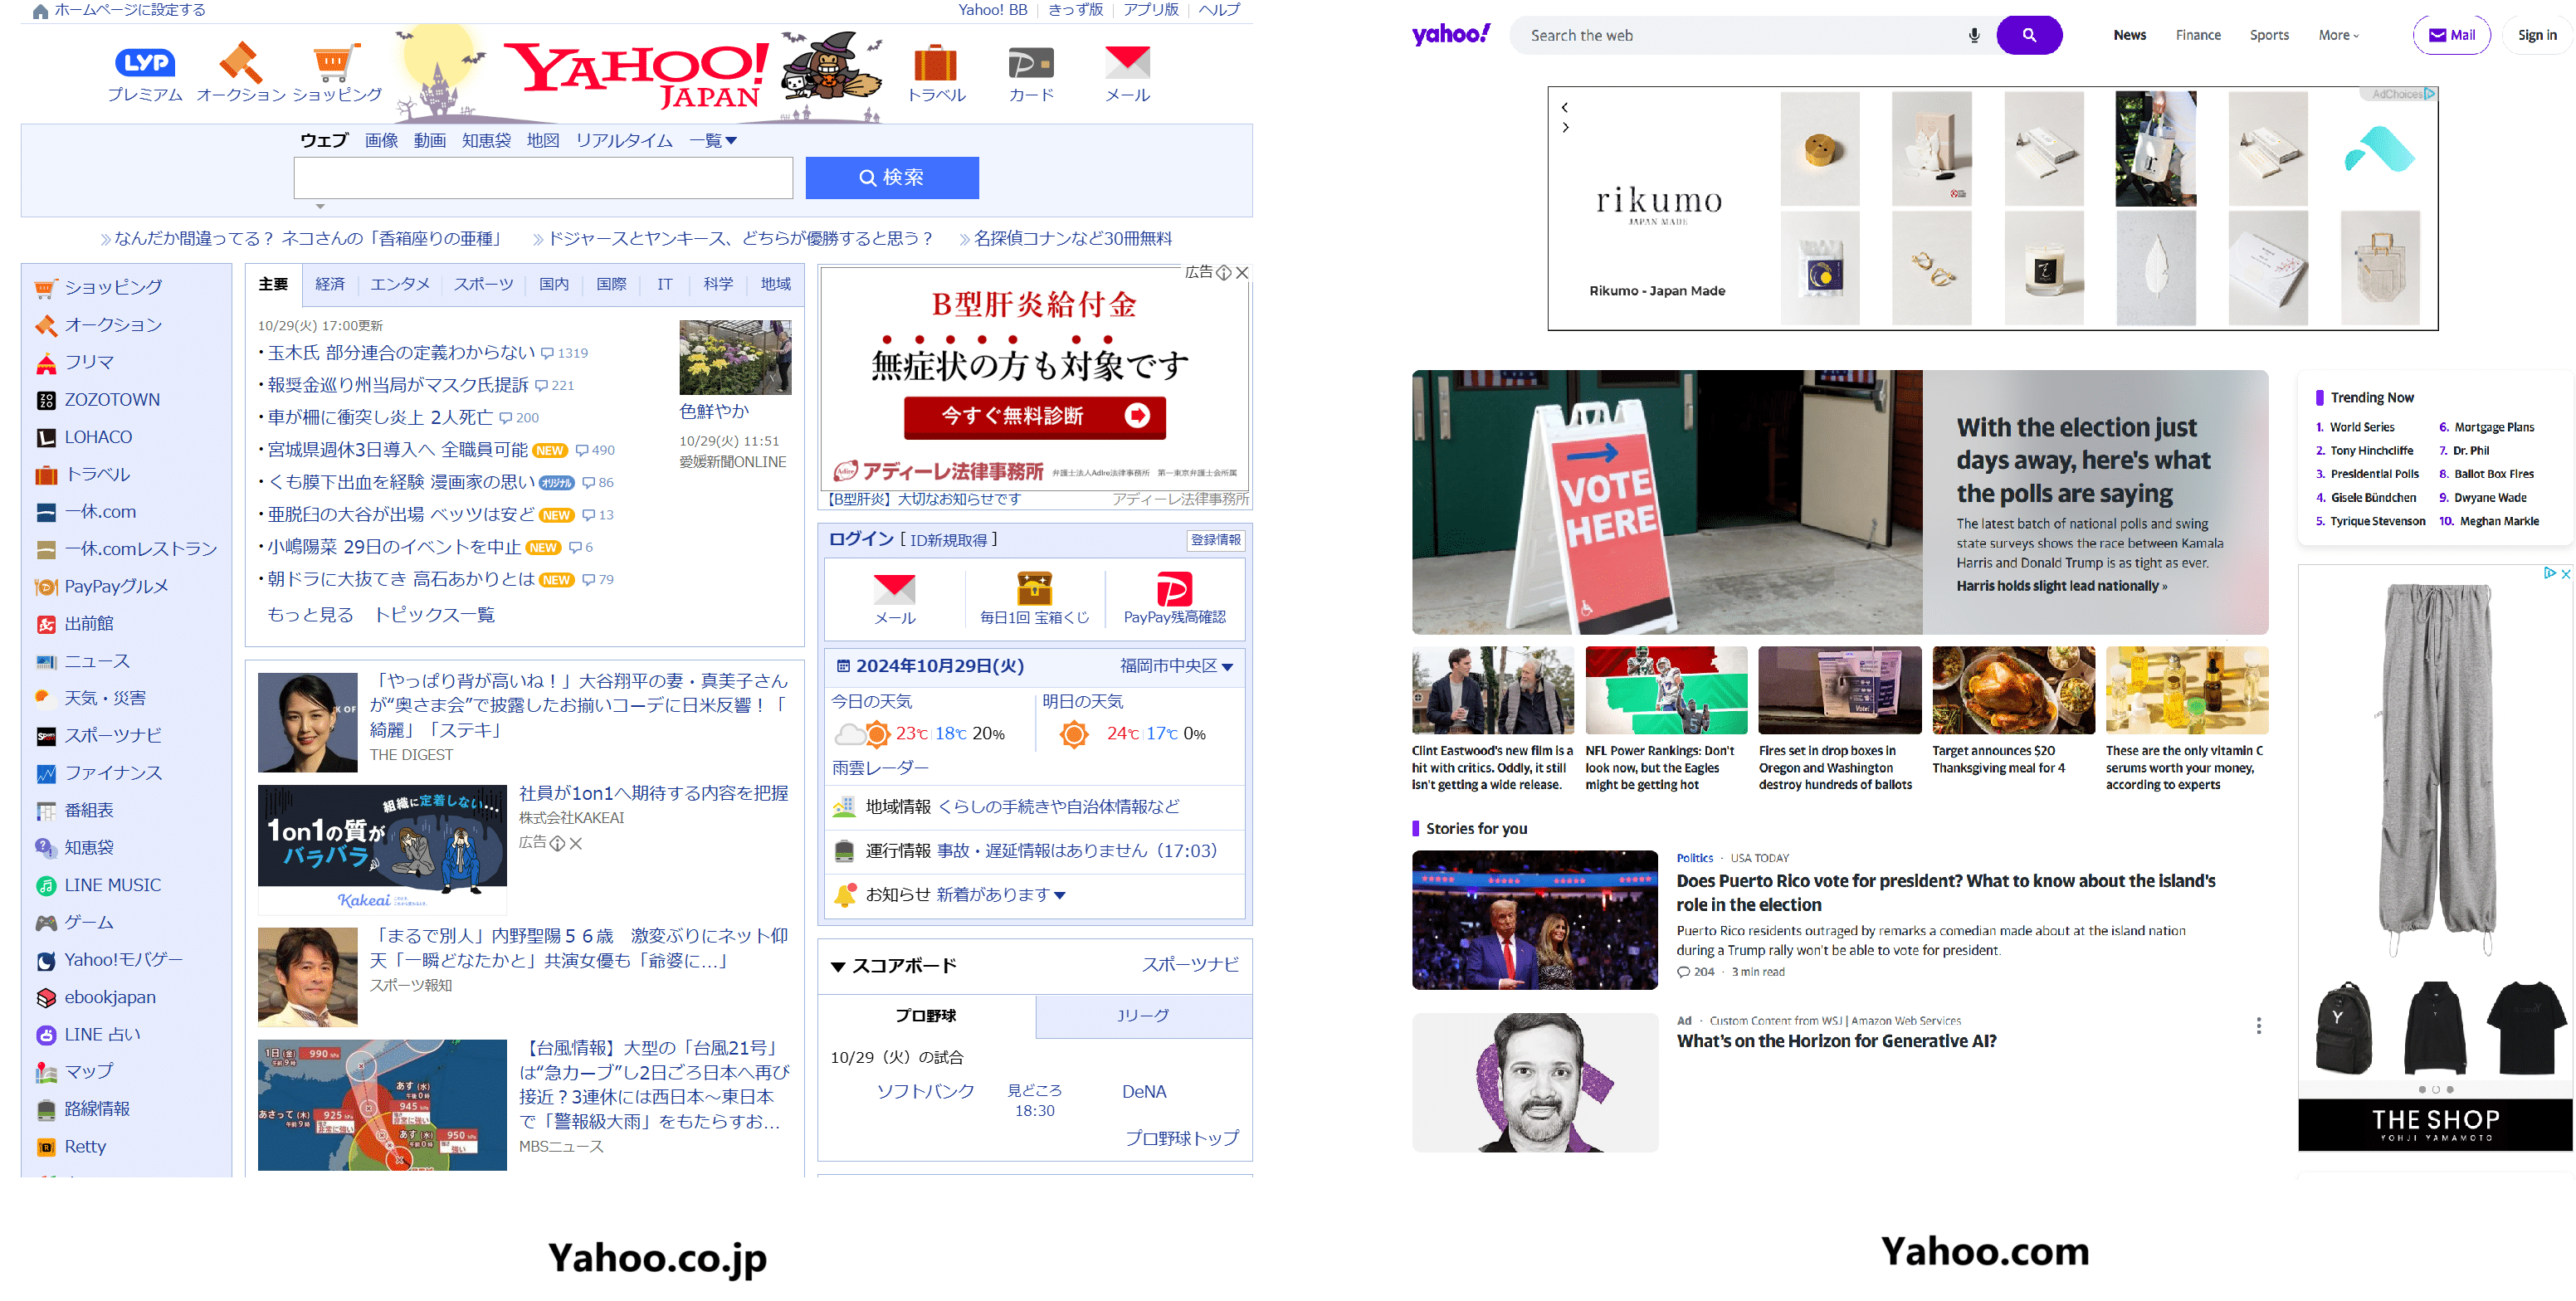Open Harris holds slight lead nationally link
The image size is (2576, 1301).
2062,587
